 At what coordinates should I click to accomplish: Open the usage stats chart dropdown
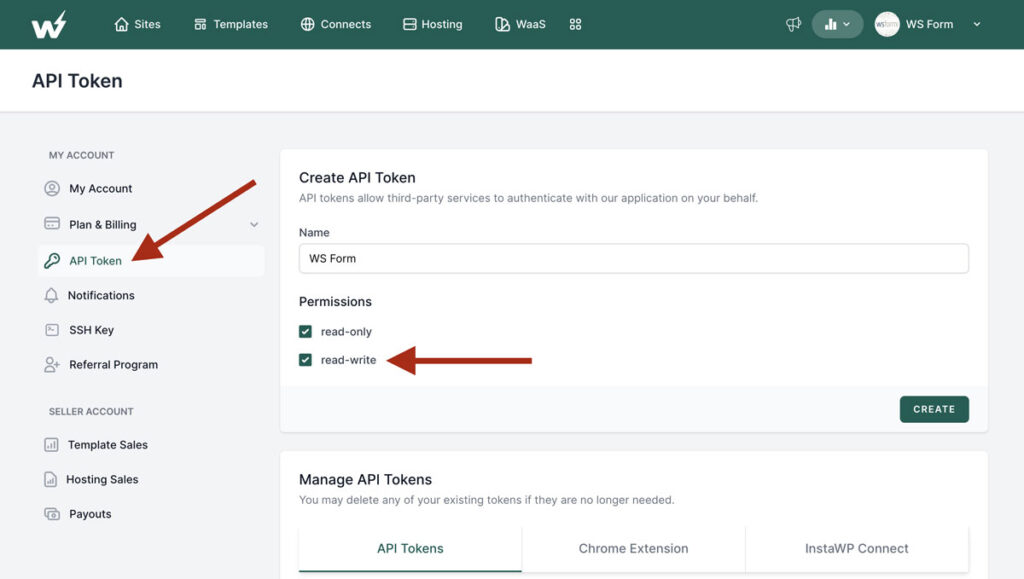tap(837, 24)
